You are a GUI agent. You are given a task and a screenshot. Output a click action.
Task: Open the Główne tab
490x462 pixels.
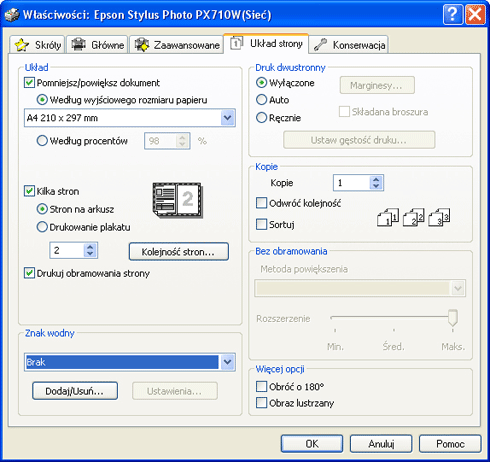[x=97, y=45]
